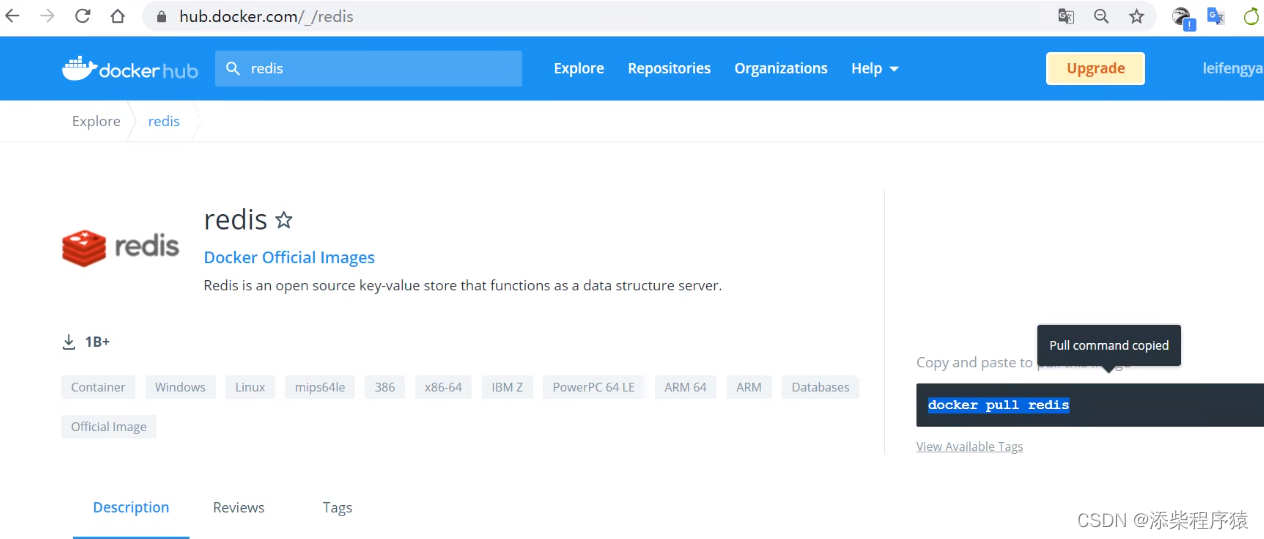Click the docker pull redis command box
Image resolution: width=1264 pixels, height=539 pixels.
pyautogui.click(x=1090, y=405)
